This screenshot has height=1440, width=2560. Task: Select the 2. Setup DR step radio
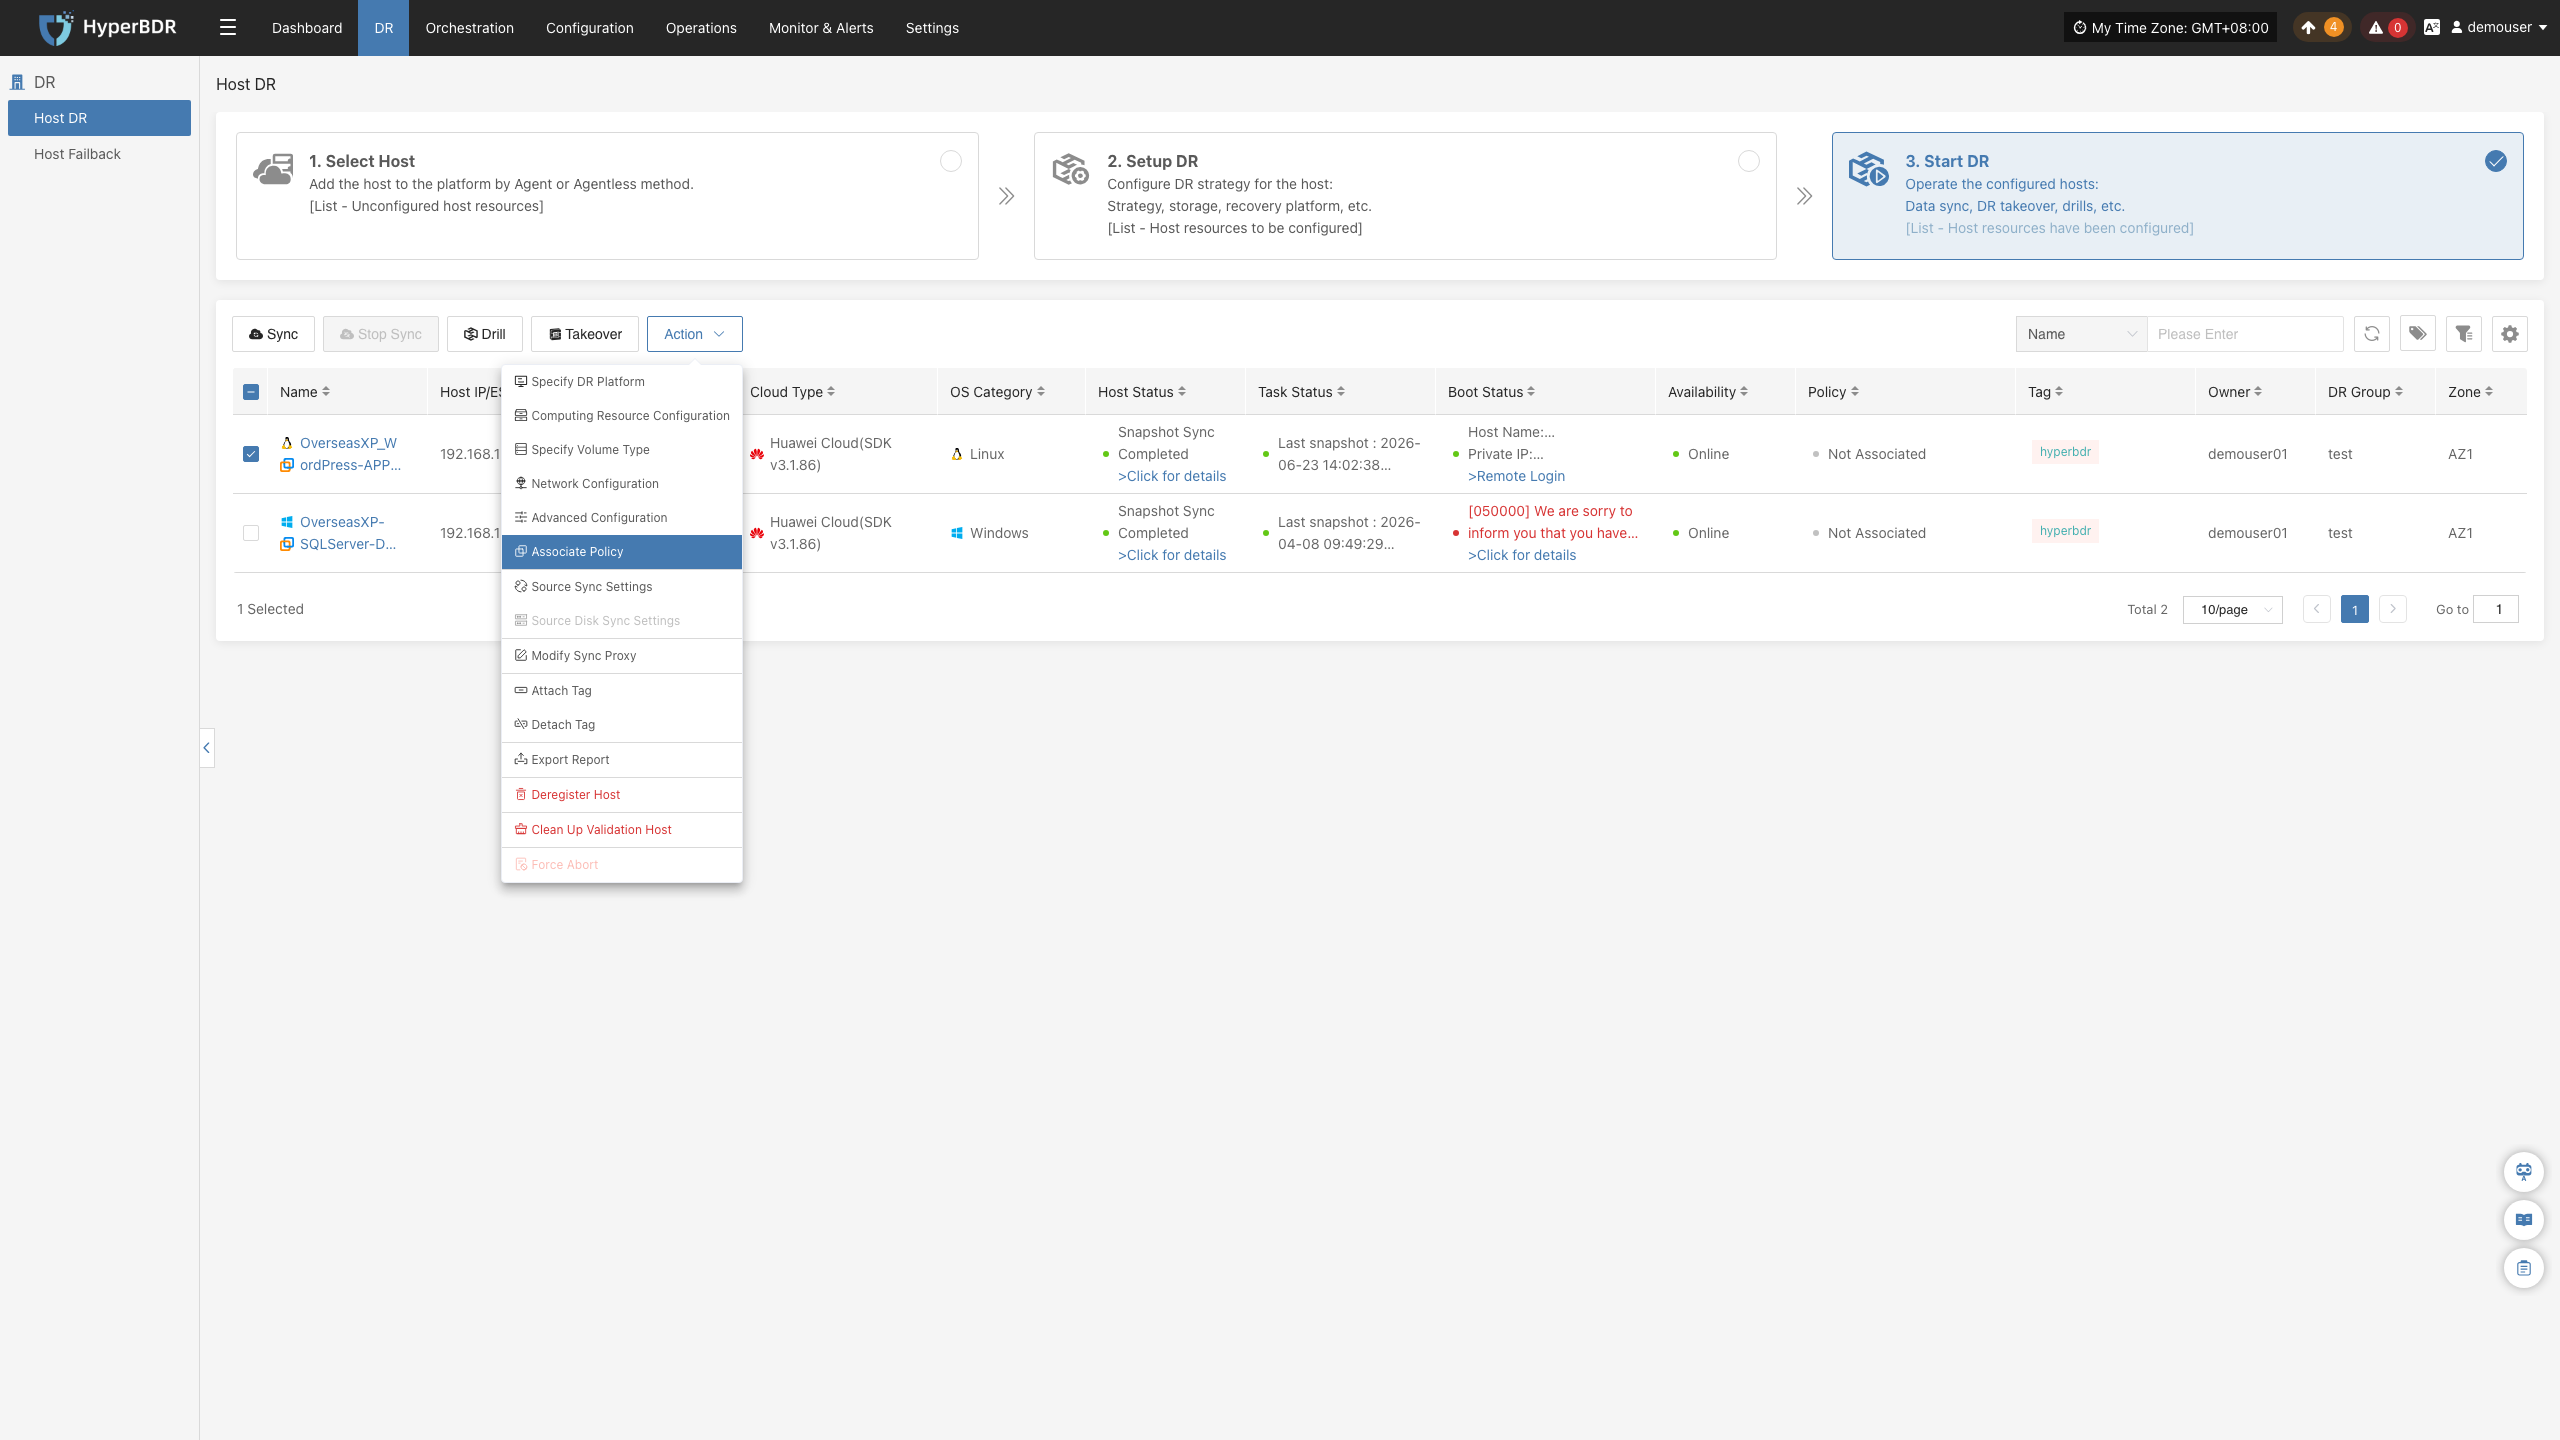(x=1749, y=161)
